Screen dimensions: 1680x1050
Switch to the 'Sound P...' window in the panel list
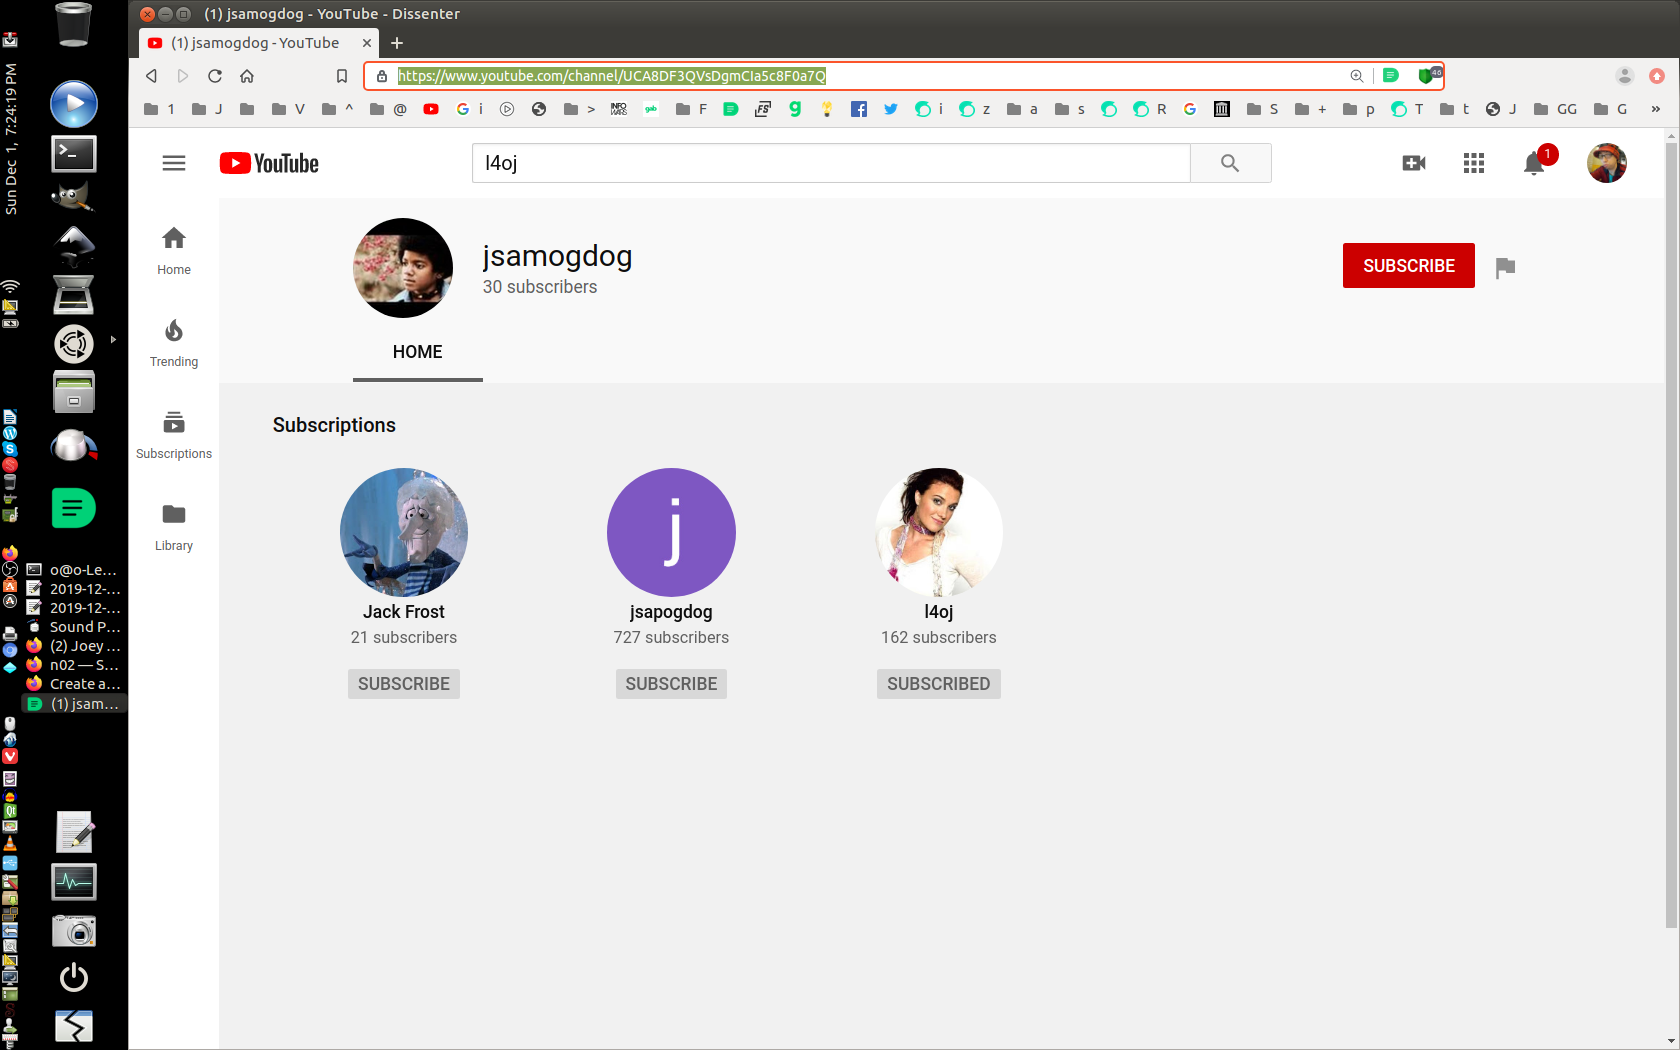click(x=74, y=627)
